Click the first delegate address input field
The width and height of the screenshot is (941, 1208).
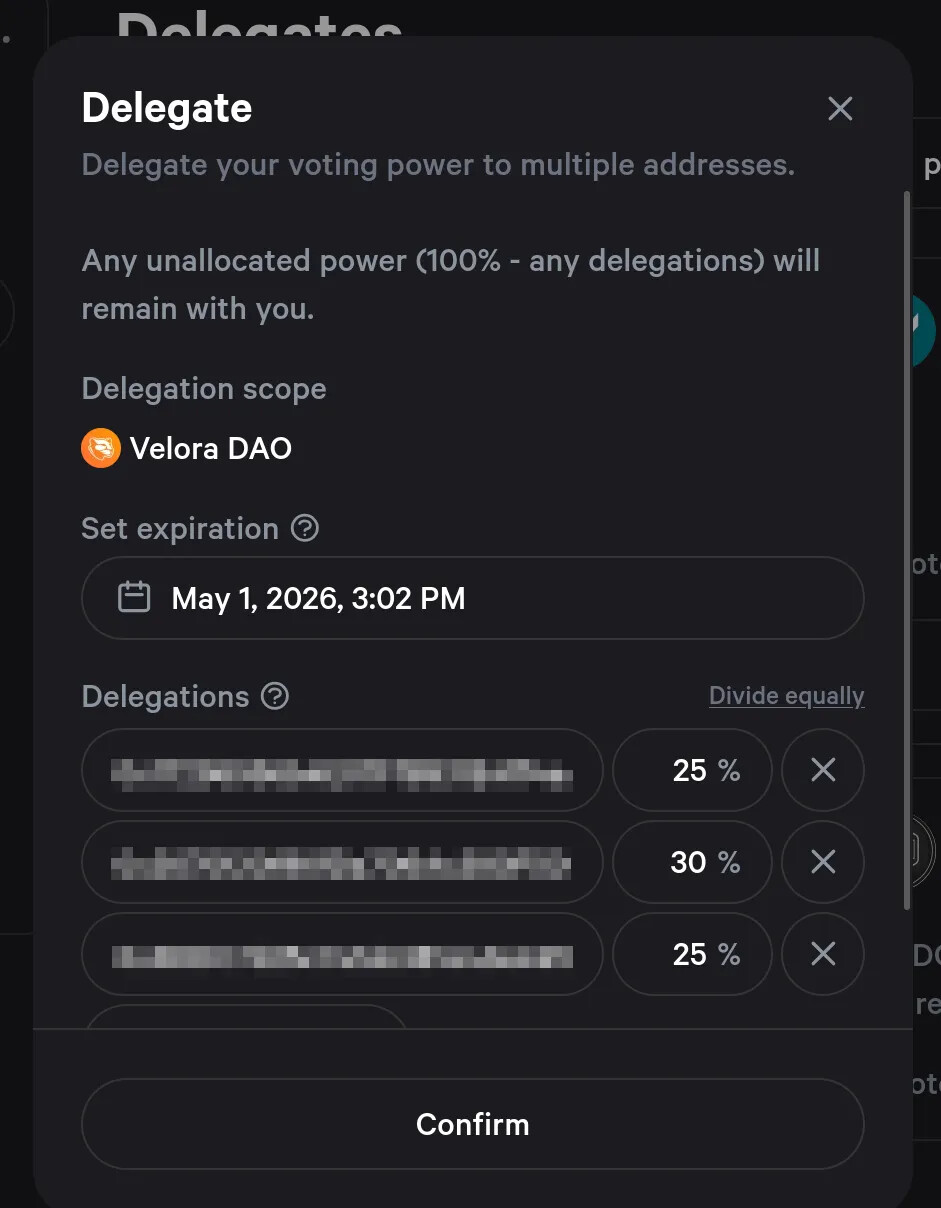[341, 770]
